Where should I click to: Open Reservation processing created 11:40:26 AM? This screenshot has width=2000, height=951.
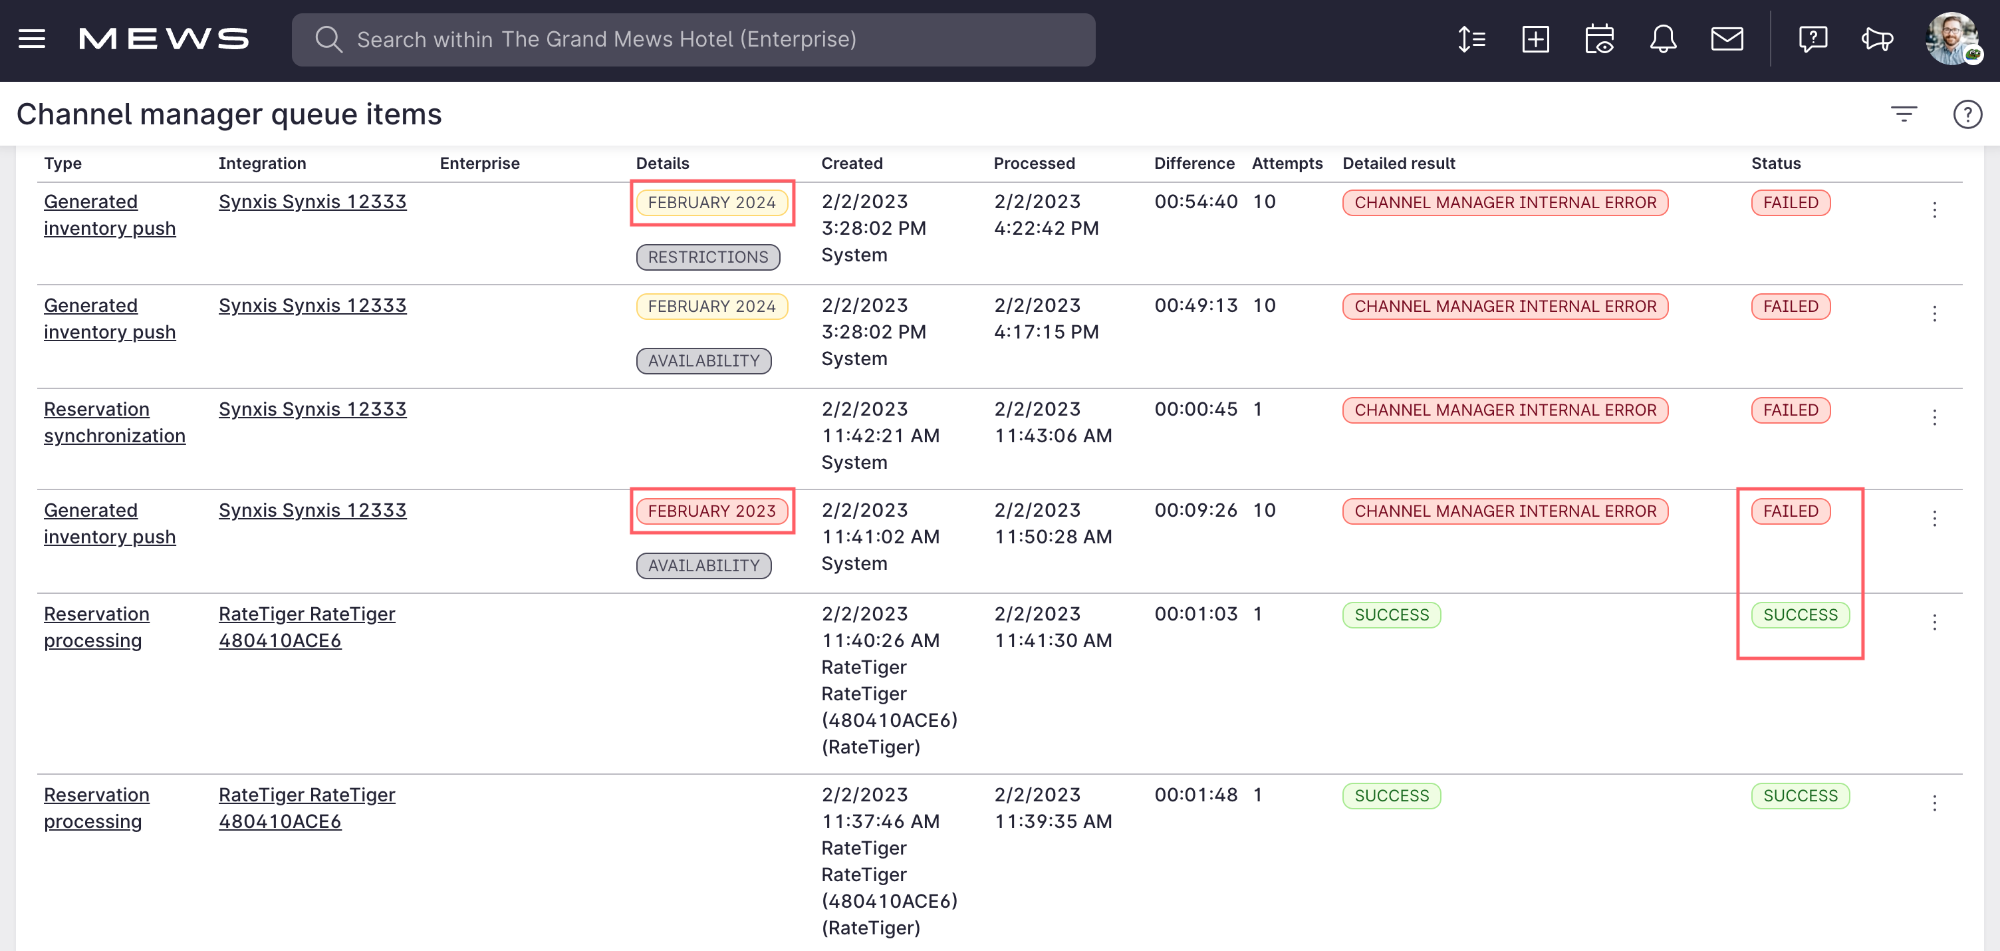[97, 628]
